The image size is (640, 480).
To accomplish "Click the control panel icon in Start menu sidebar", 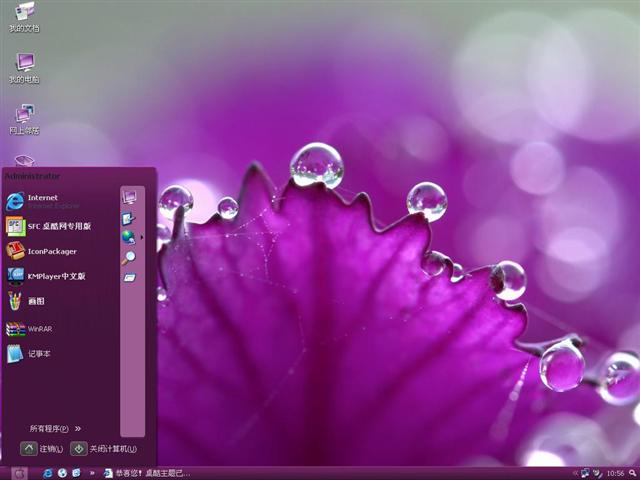I will tap(129, 219).
